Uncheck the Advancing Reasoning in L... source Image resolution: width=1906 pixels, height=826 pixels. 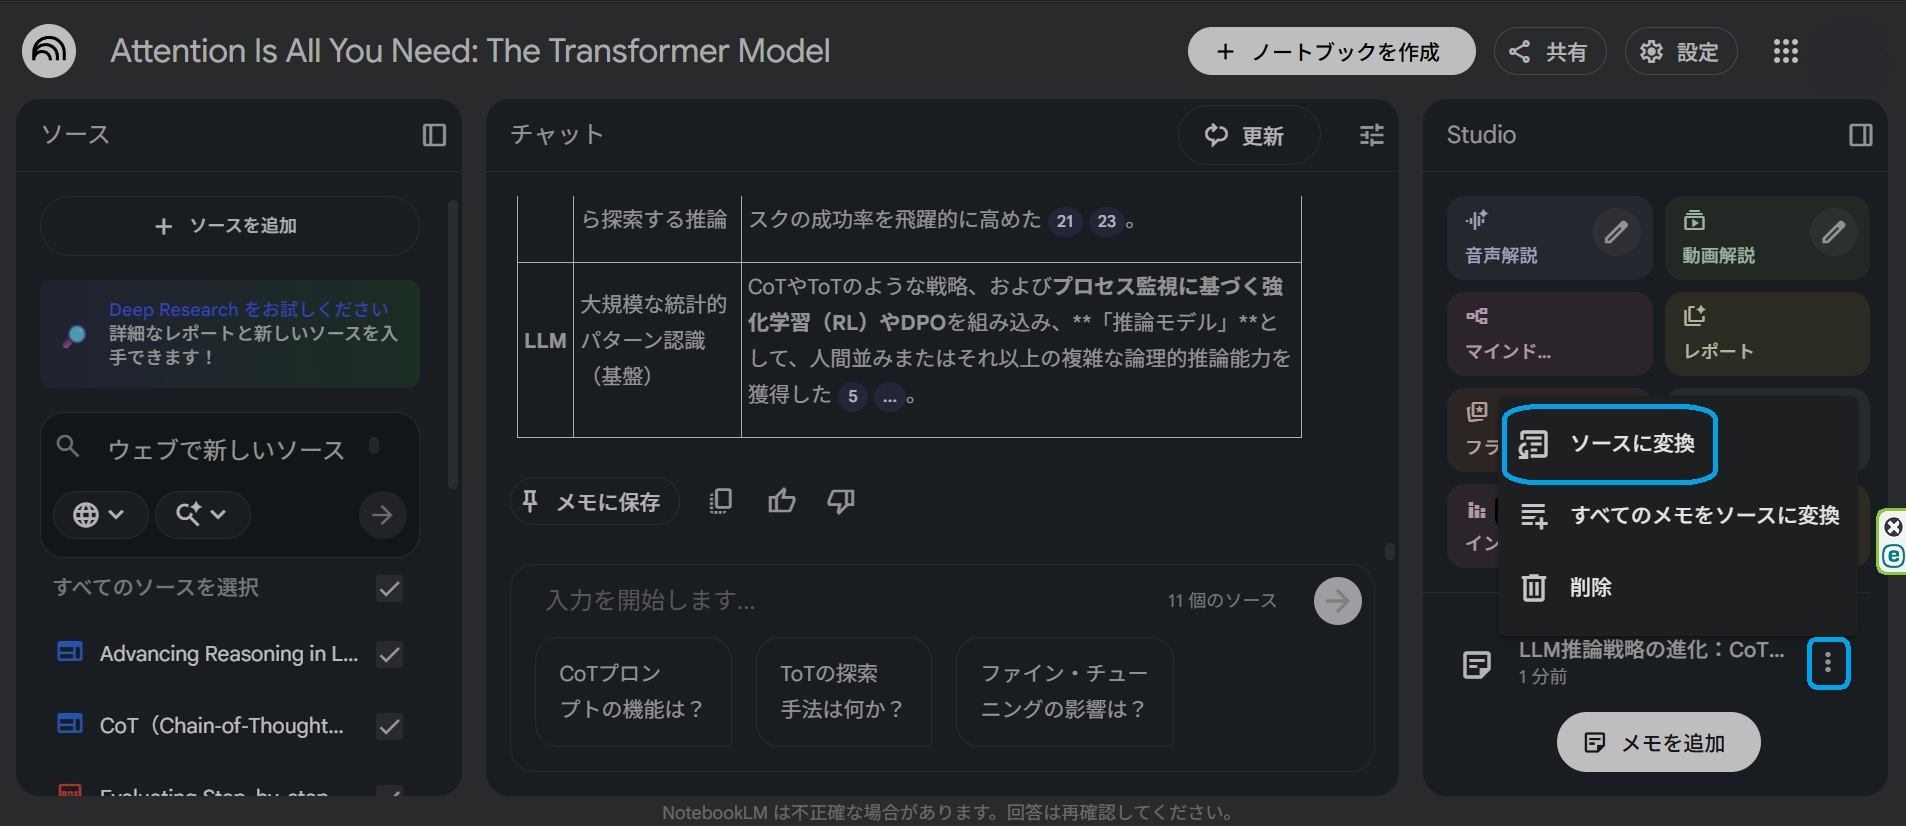[x=389, y=655]
